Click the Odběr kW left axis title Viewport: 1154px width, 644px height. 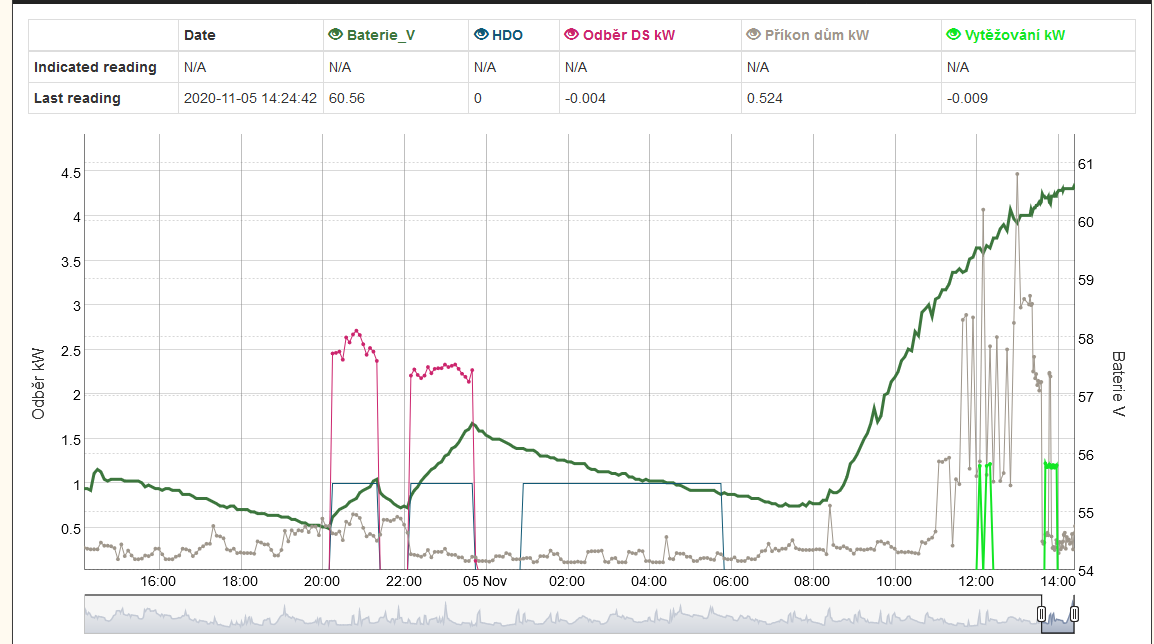(38, 383)
